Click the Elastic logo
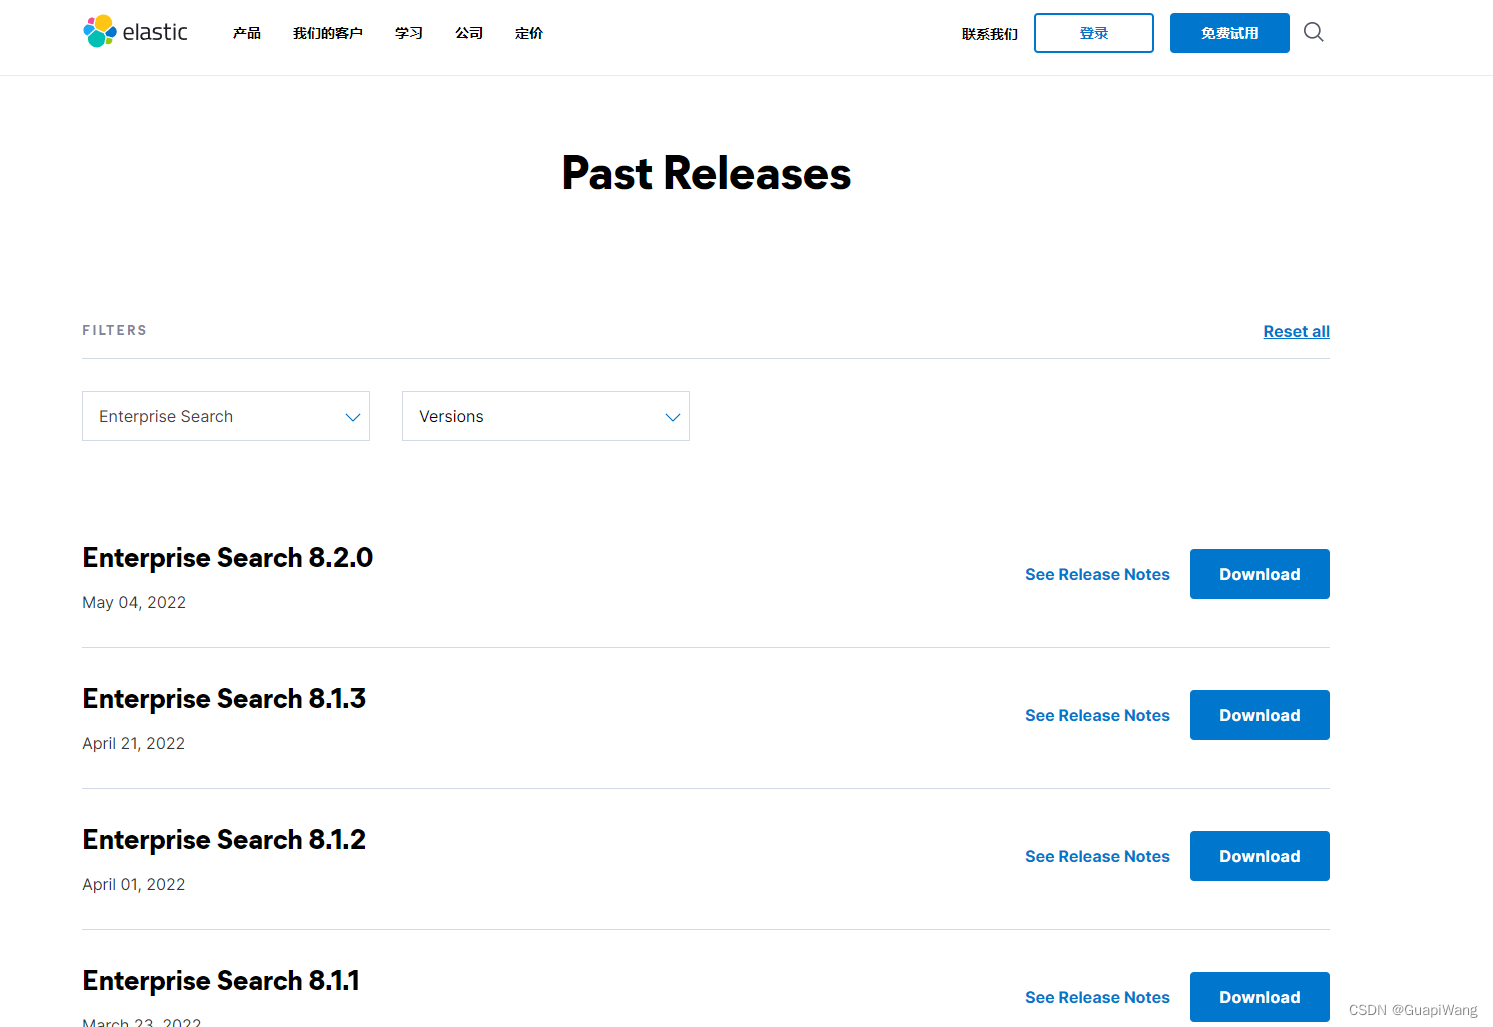Image resolution: width=1493 pixels, height=1027 pixels. (134, 32)
